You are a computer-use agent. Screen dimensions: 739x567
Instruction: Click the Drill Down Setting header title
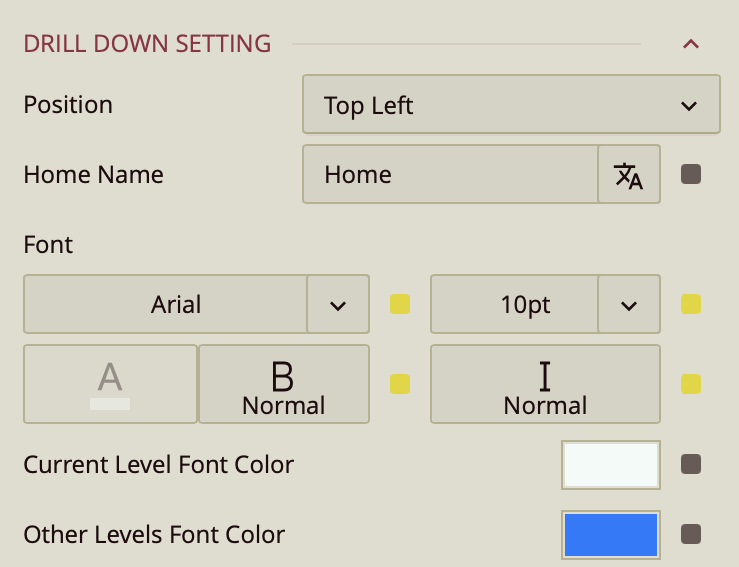point(147,44)
